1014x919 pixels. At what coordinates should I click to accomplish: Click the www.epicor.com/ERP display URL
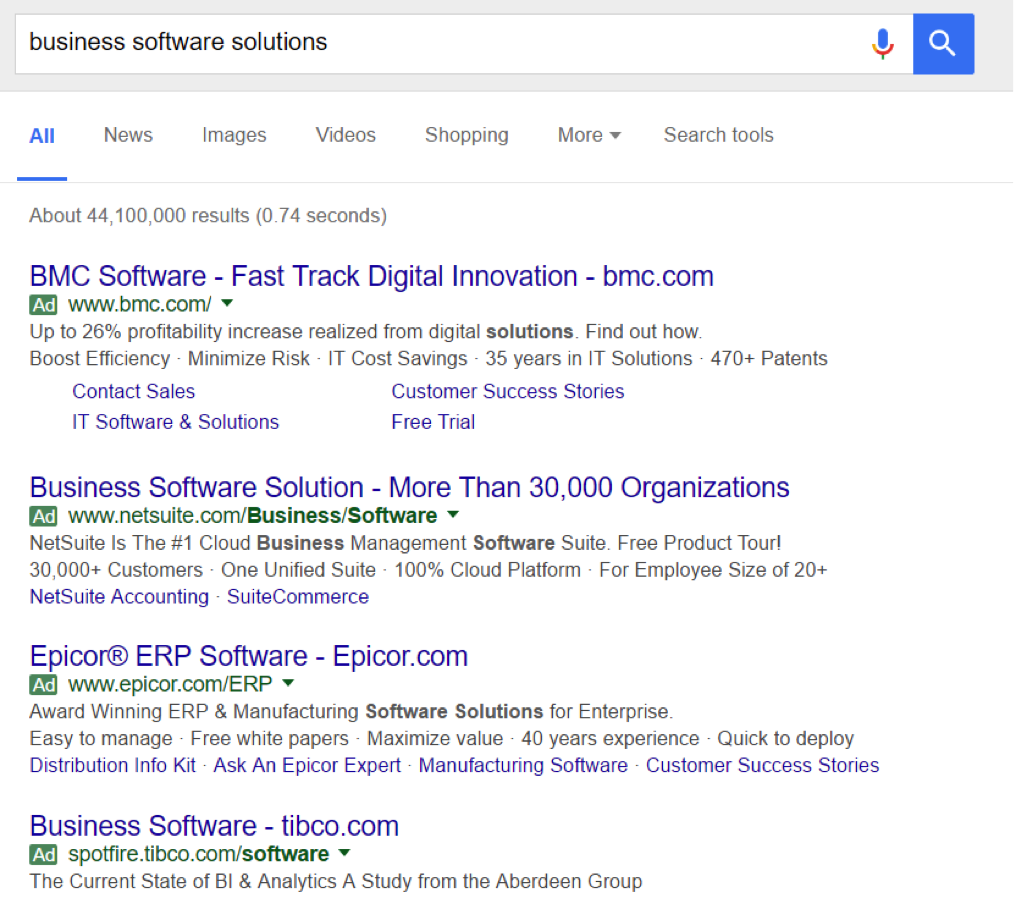(170, 684)
